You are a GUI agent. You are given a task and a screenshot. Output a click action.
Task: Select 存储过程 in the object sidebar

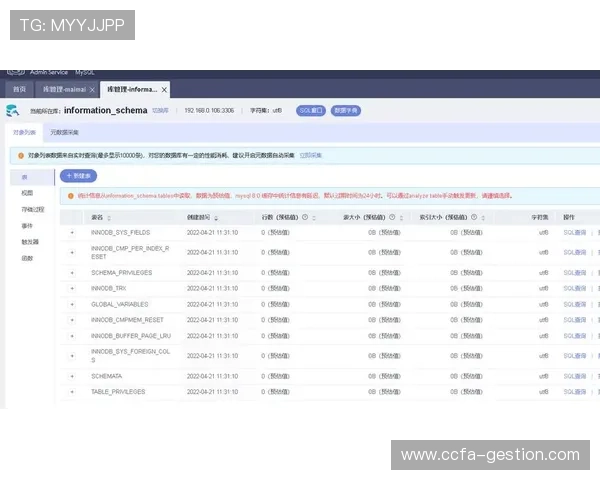[x=33, y=209]
